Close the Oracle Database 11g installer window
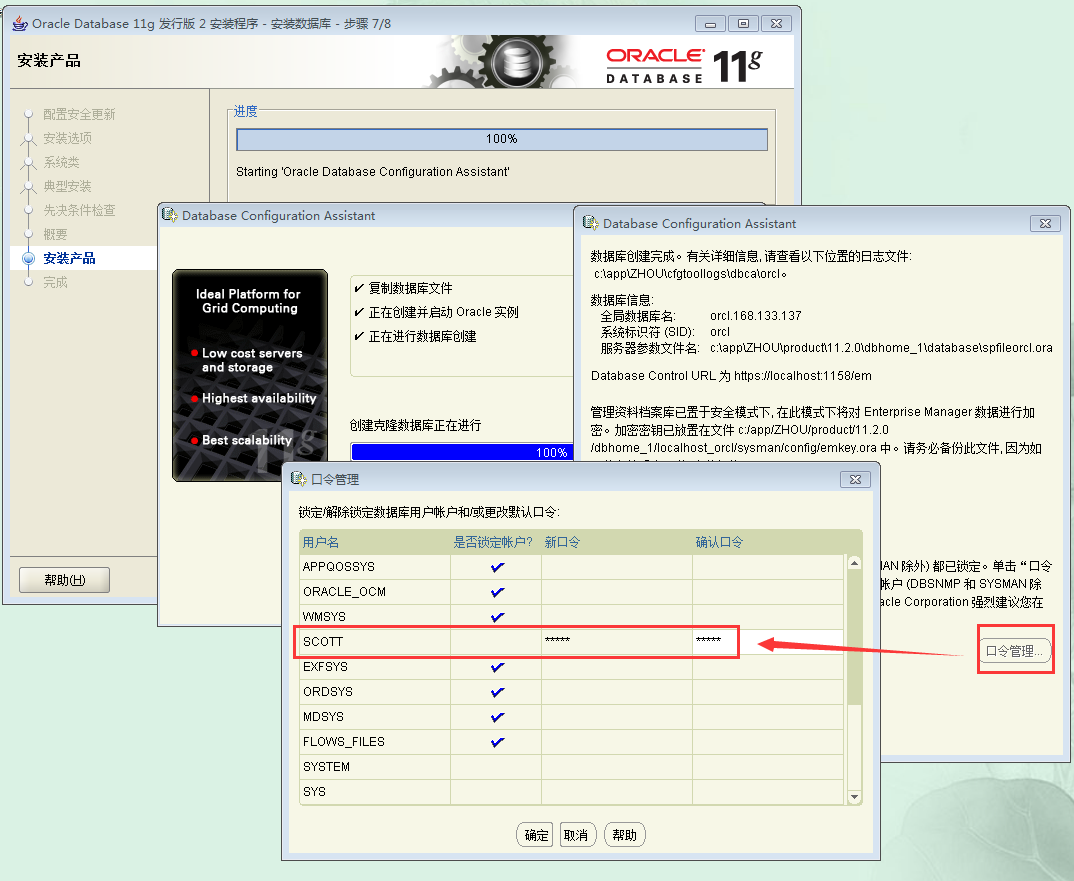1074x881 pixels. 776,23
